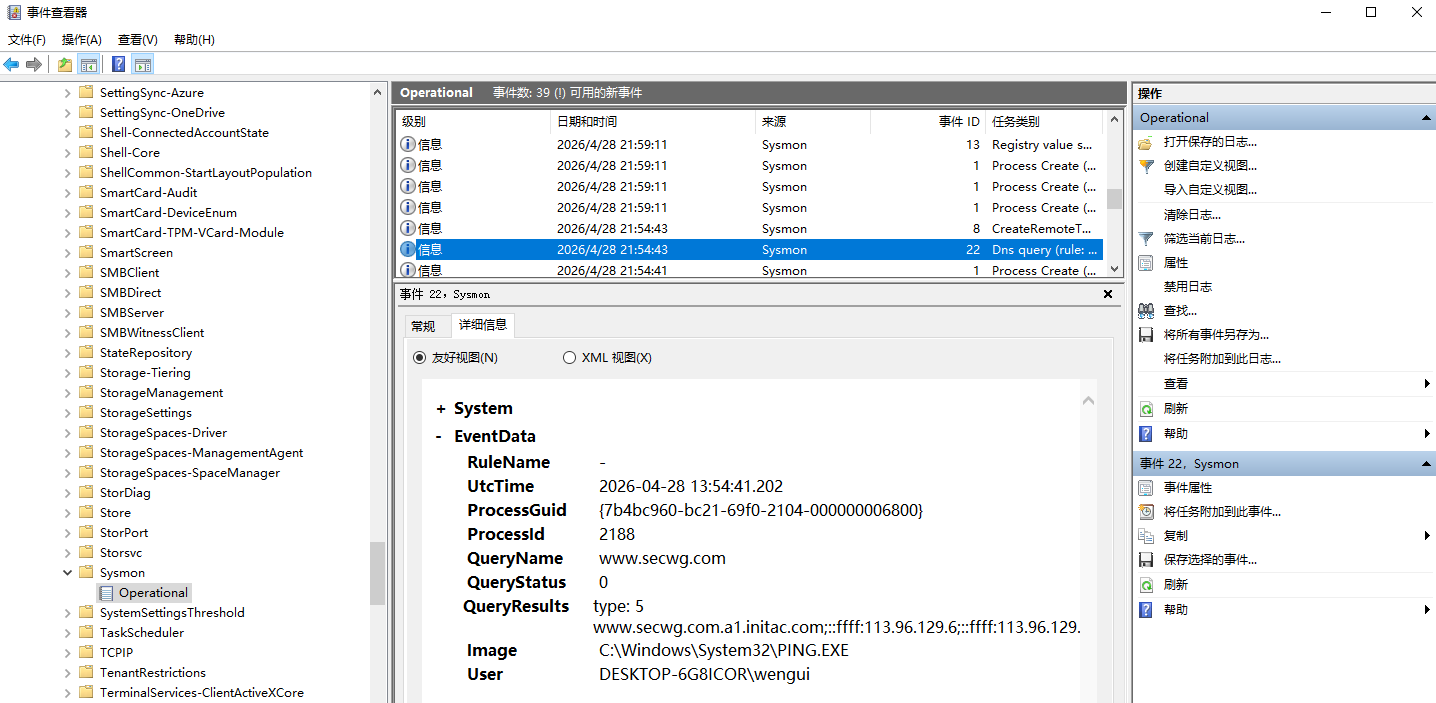Viewport: 1436px width, 703px height.
Task: Click 禁用日志 in actions pane
Action: [1187, 287]
